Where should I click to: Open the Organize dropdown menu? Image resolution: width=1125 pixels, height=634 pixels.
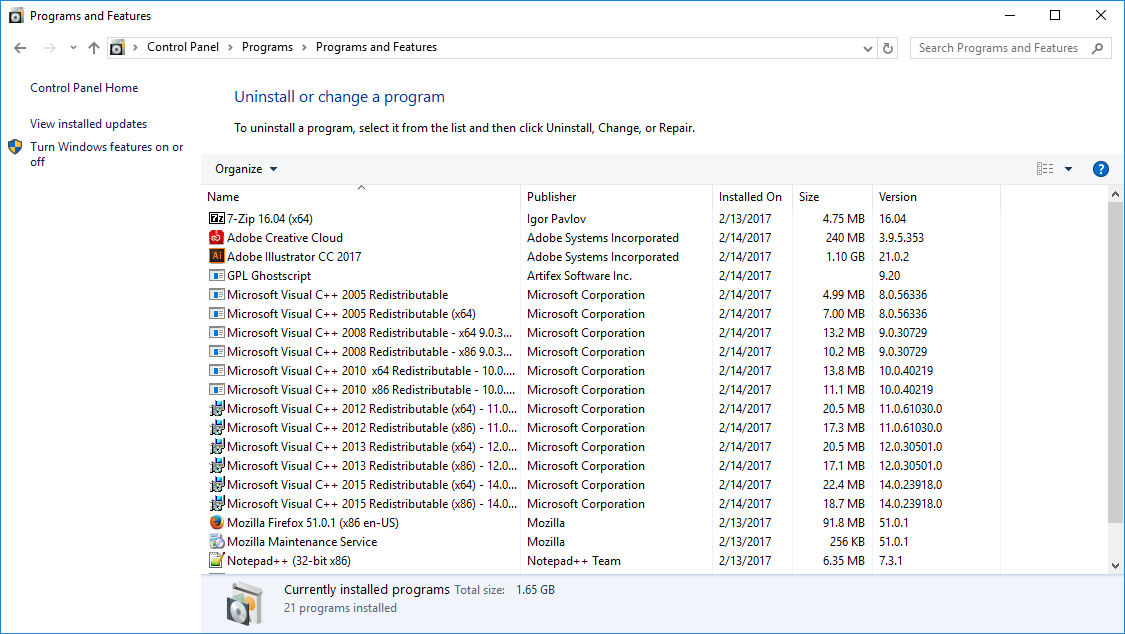tap(246, 169)
